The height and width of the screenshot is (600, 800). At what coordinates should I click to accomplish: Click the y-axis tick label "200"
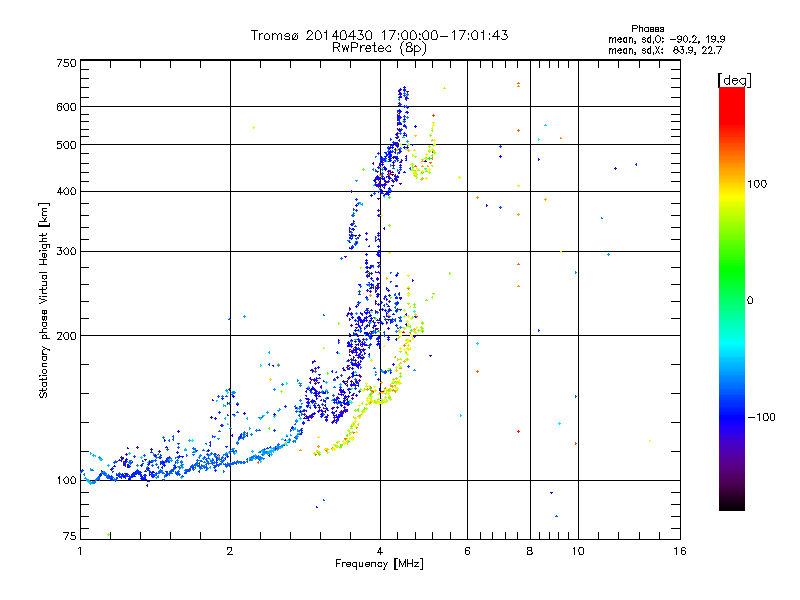tap(66, 336)
